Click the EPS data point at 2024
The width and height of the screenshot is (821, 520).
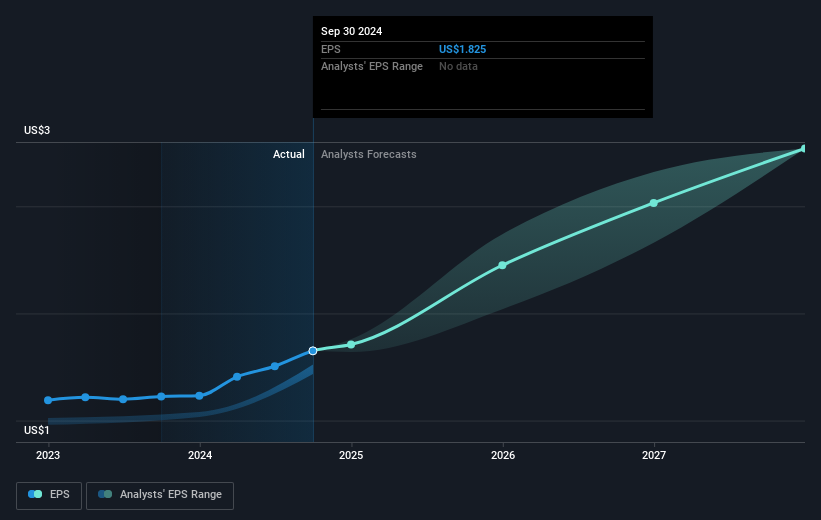click(x=199, y=396)
